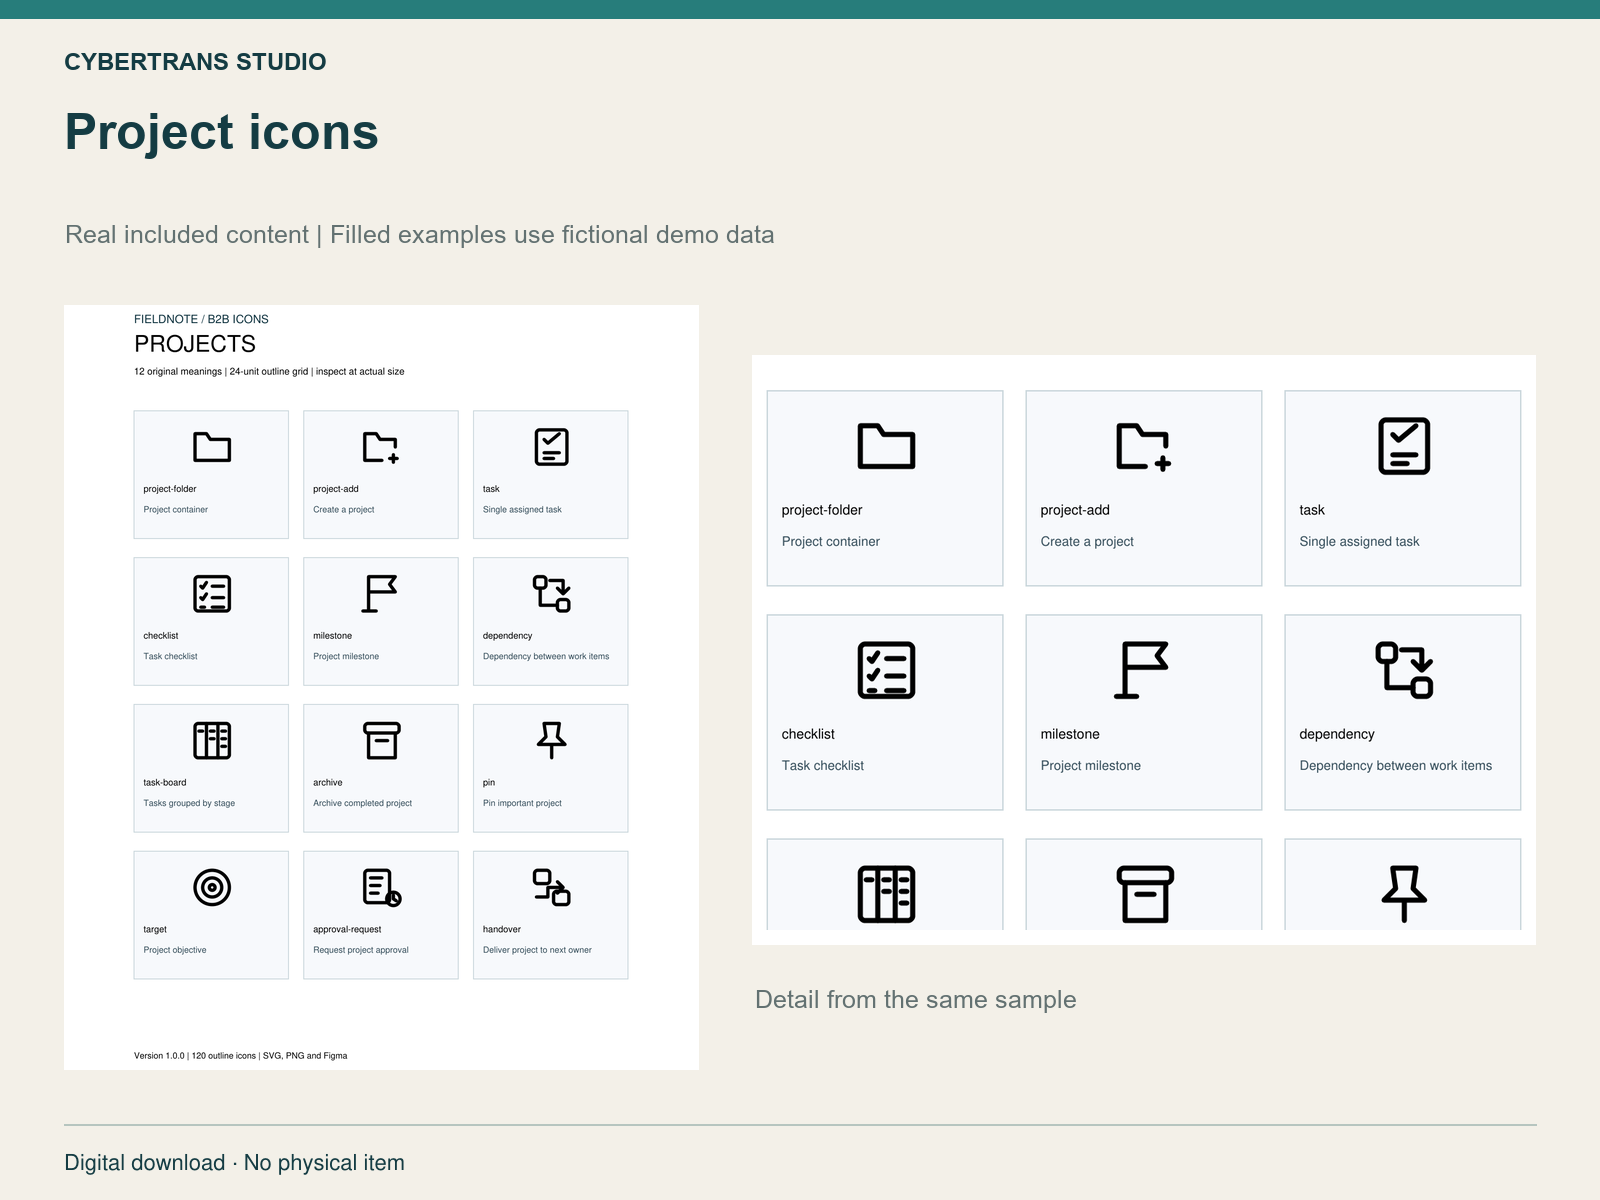Select the small task icon in the PROJECTS sheet
The width and height of the screenshot is (1600, 1200).
pos(551,447)
